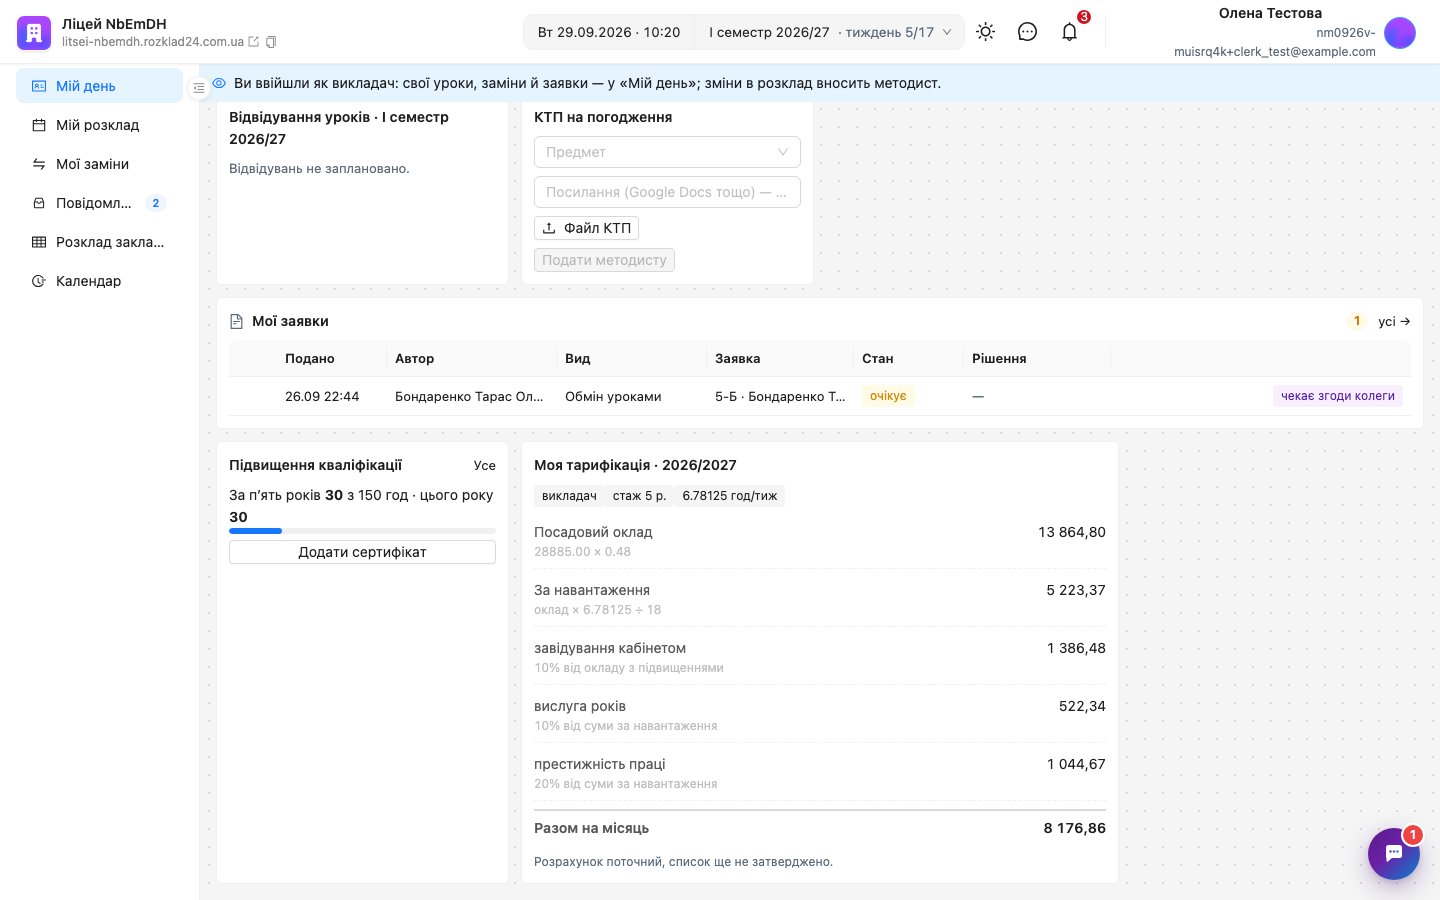
Task: Click the table icon beside Розклад закла…
Action: 39,242
